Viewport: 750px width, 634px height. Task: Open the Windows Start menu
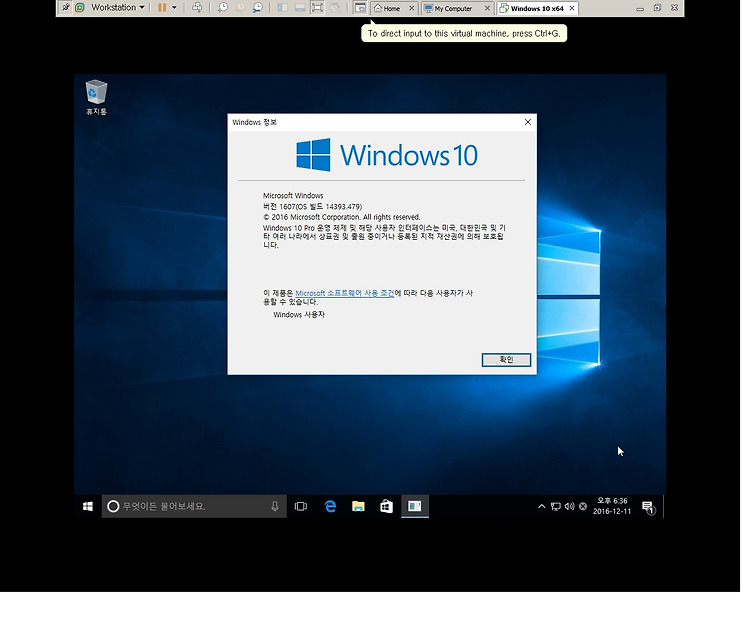(x=88, y=506)
